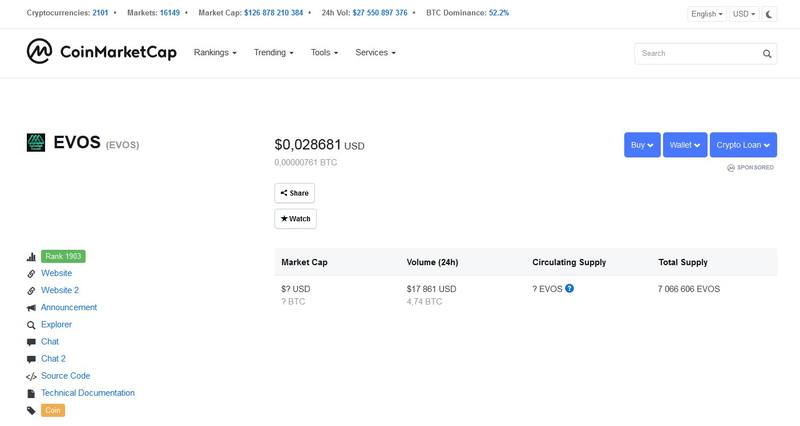The image size is (800, 426).
Task: Click the $17 861 USD volume value
Action: point(432,289)
